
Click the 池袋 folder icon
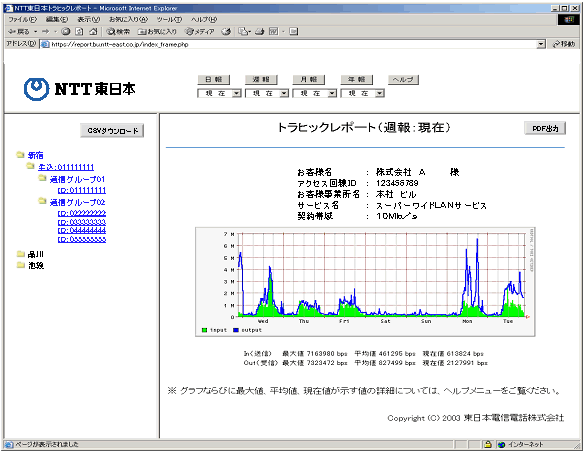pyautogui.click(x=21, y=265)
